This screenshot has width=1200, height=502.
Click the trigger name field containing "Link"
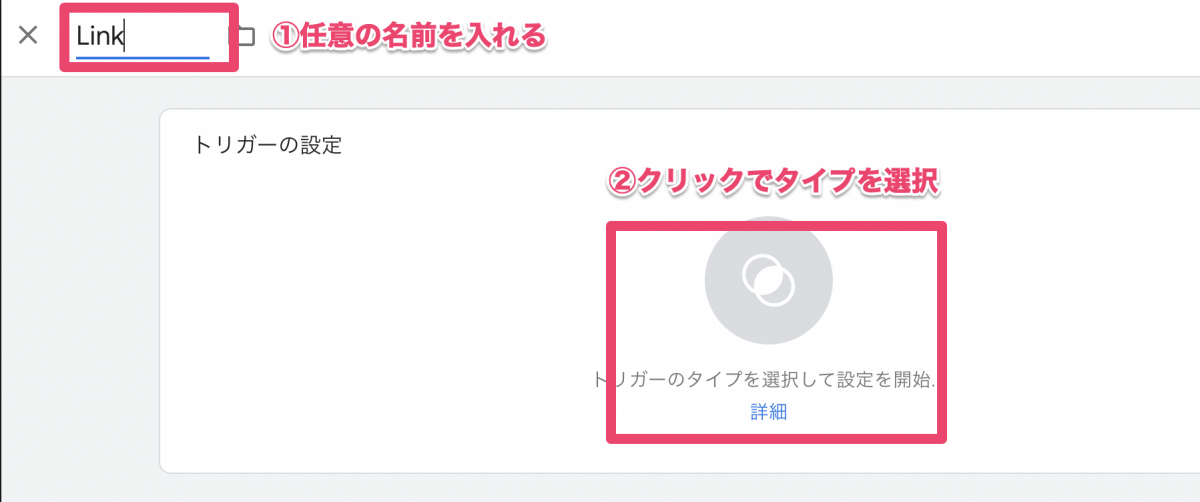(x=140, y=37)
